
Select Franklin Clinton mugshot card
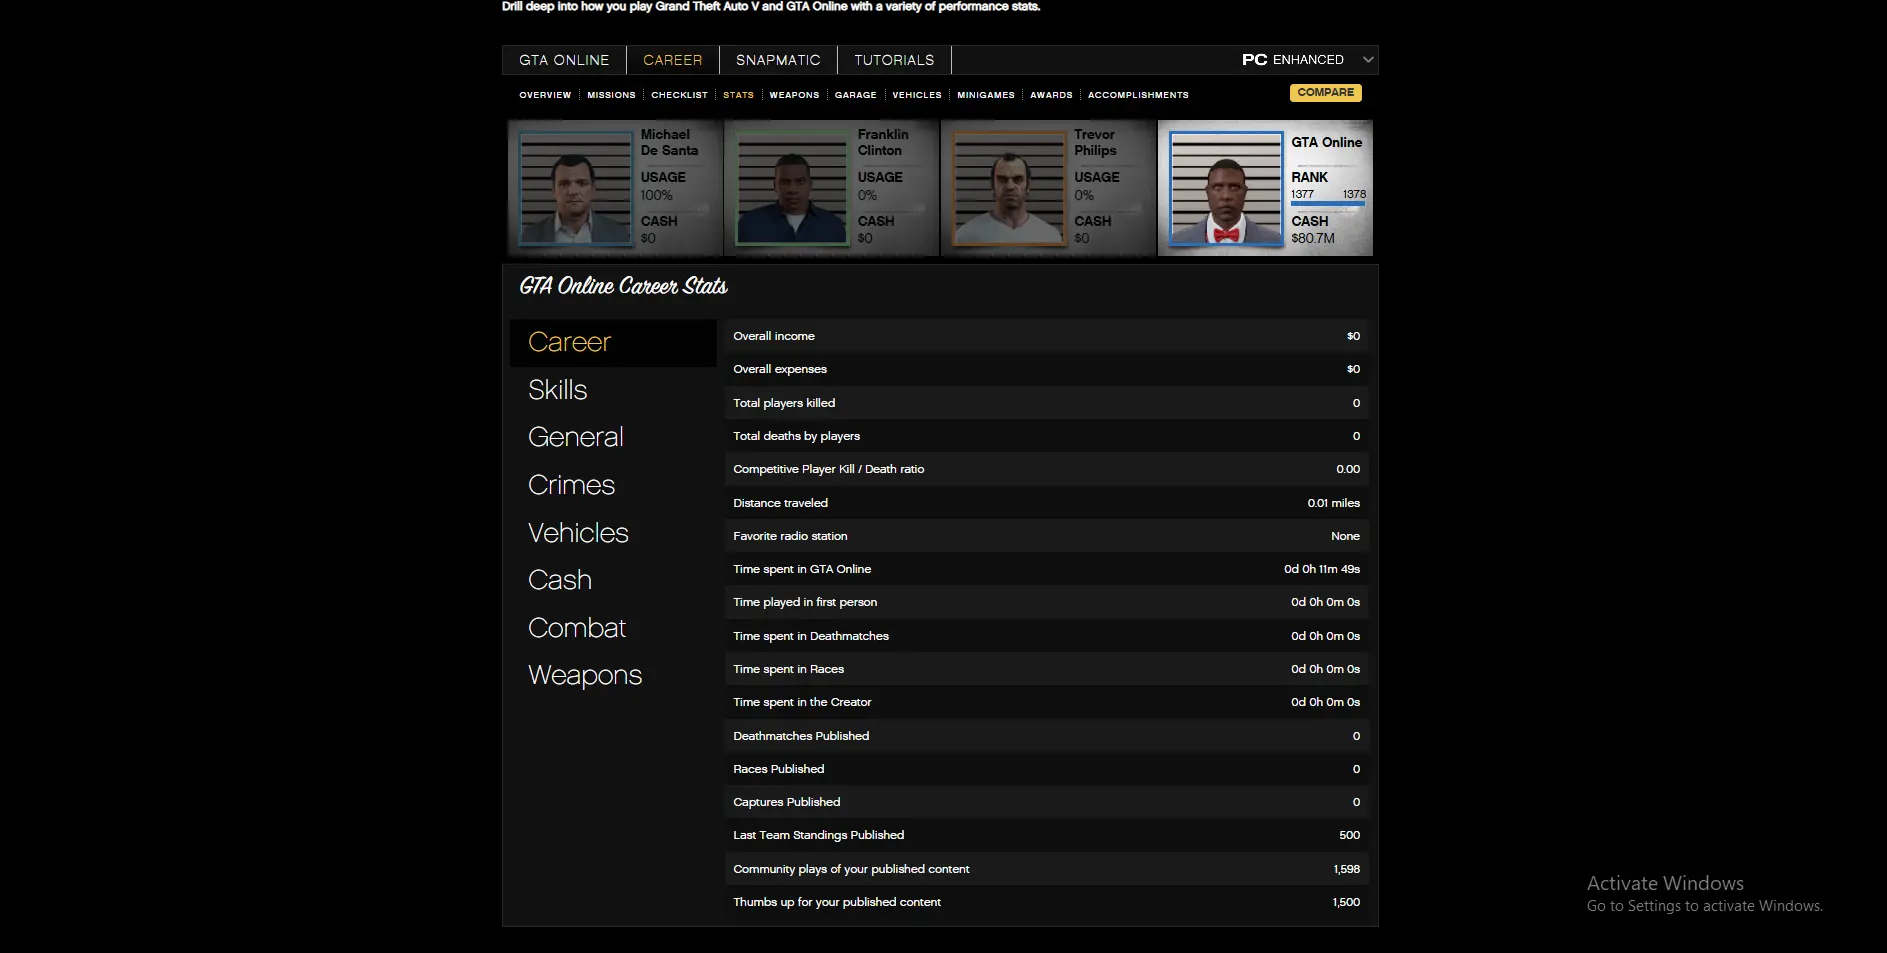coord(832,188)
